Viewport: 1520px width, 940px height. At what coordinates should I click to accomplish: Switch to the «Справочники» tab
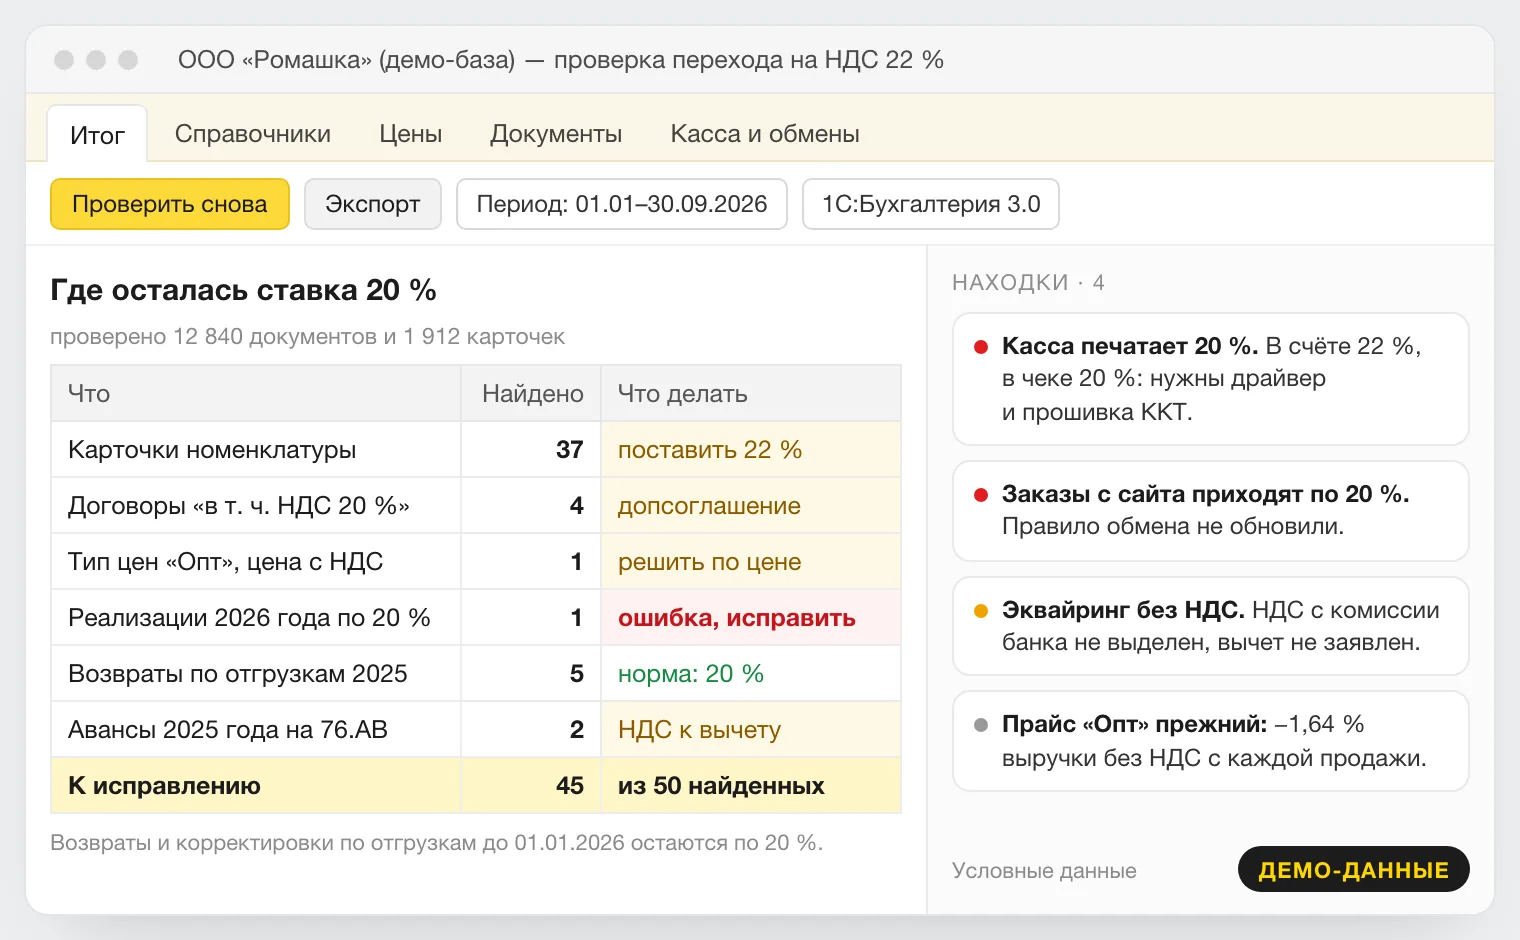[253, 134]
